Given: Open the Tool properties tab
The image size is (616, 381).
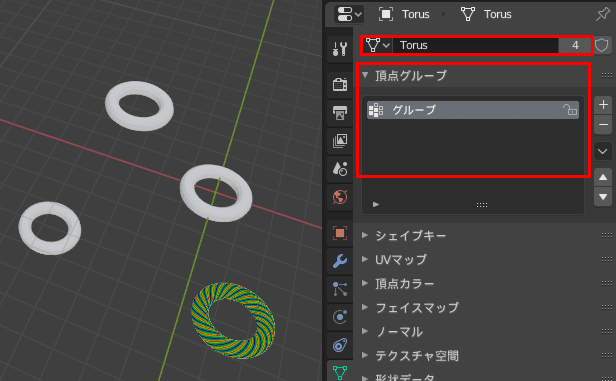Looking at the screenshot, I should 340,49.
